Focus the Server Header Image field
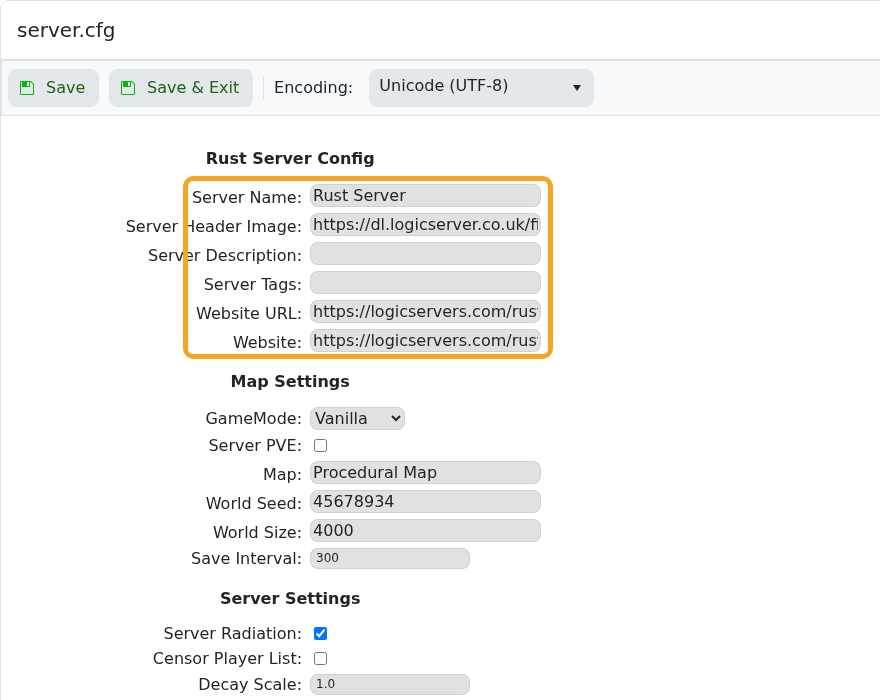This screenshot has width=880, height=700. (x=425, y=225)
